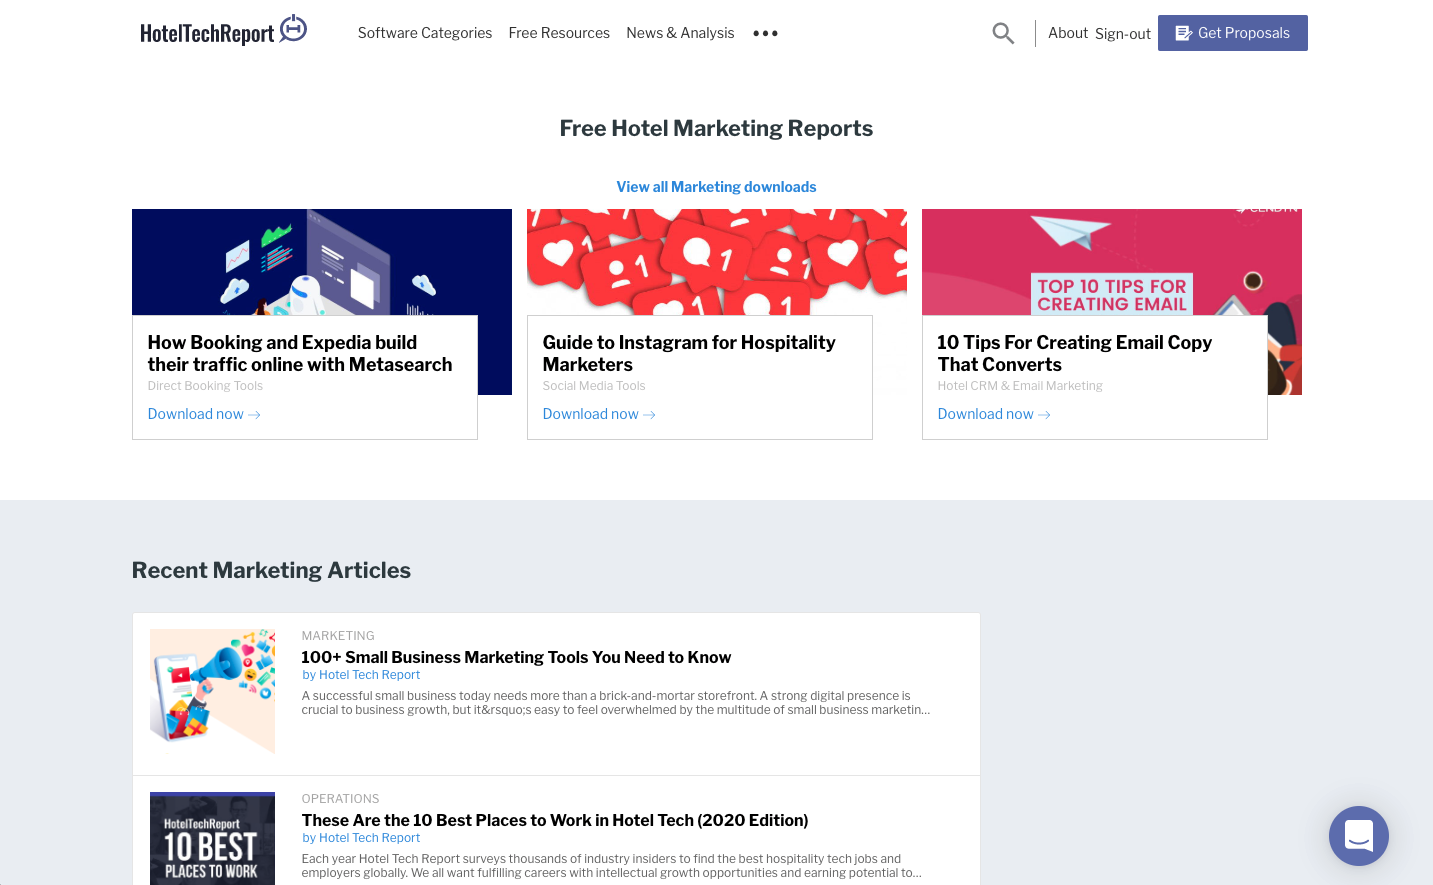Click the 'A successful small business' excerpt text
Screen dimensions: 1433x885
(x=616, y=703)
